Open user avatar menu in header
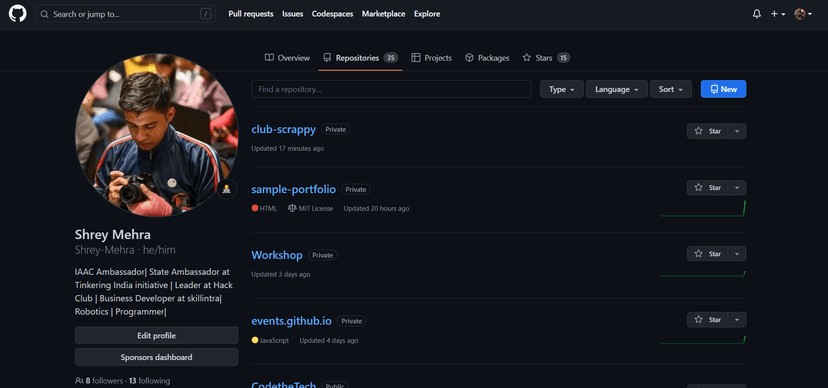 point(803,14)
